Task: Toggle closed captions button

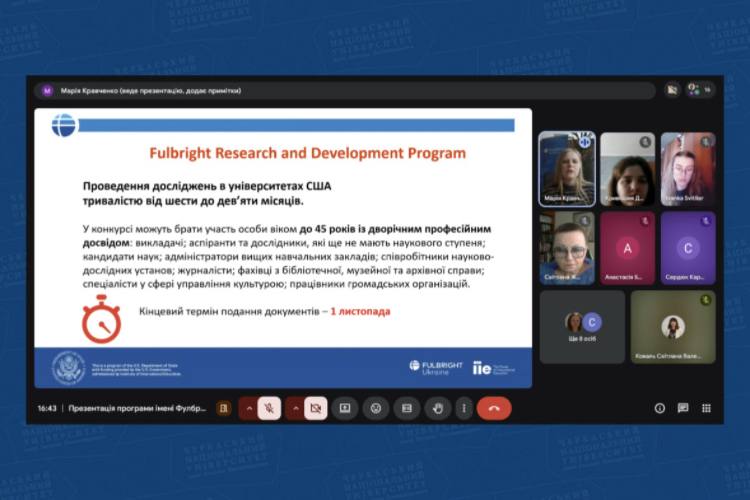Action: tap(405, 408)
